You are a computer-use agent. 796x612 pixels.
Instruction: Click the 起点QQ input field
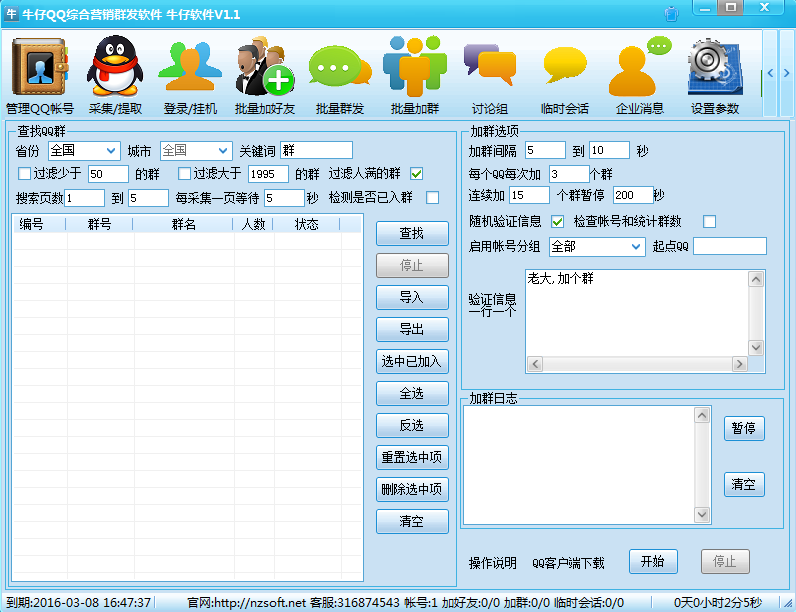coord(730,246)
